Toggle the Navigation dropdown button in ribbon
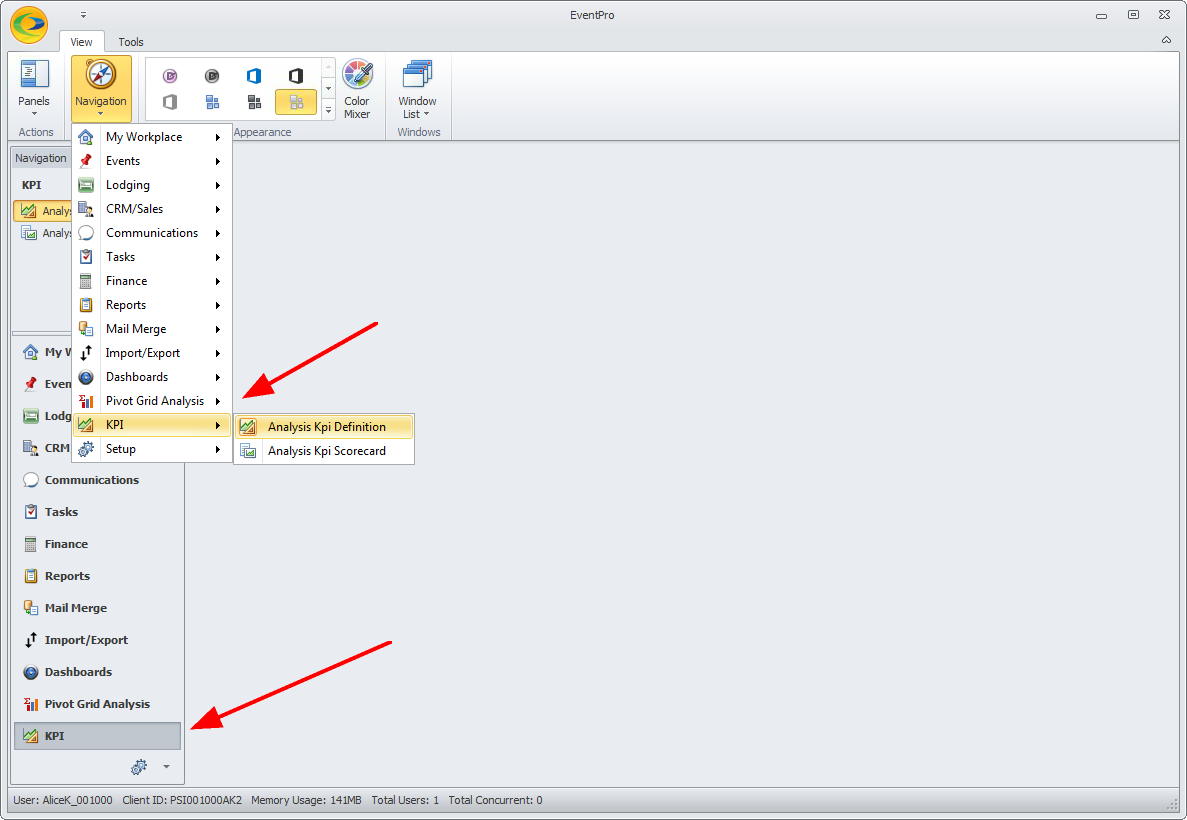1187x820 pixels. [101, 89]
